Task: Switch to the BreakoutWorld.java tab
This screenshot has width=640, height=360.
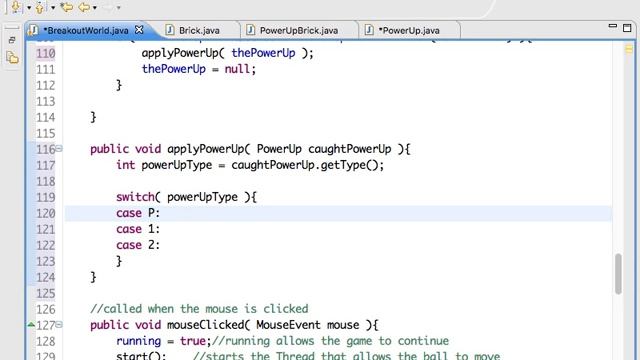Action: tap(86, 30)
